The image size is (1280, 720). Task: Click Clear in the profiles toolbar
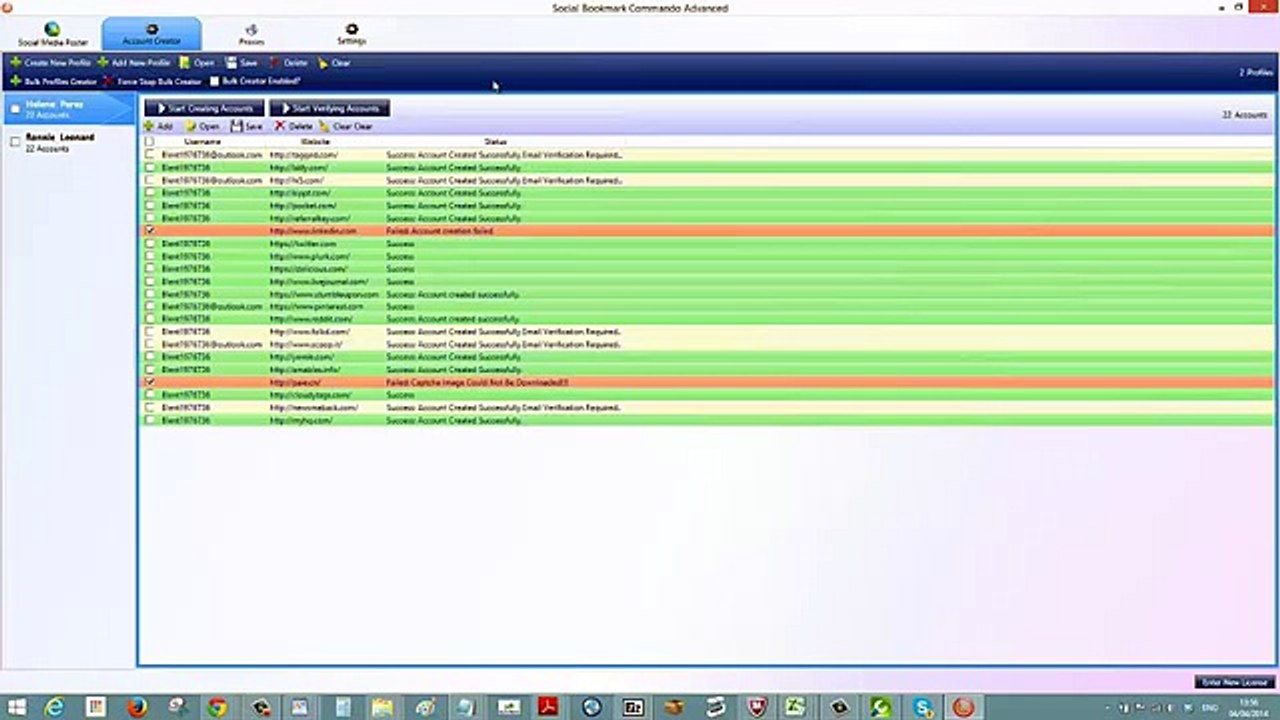334,62
